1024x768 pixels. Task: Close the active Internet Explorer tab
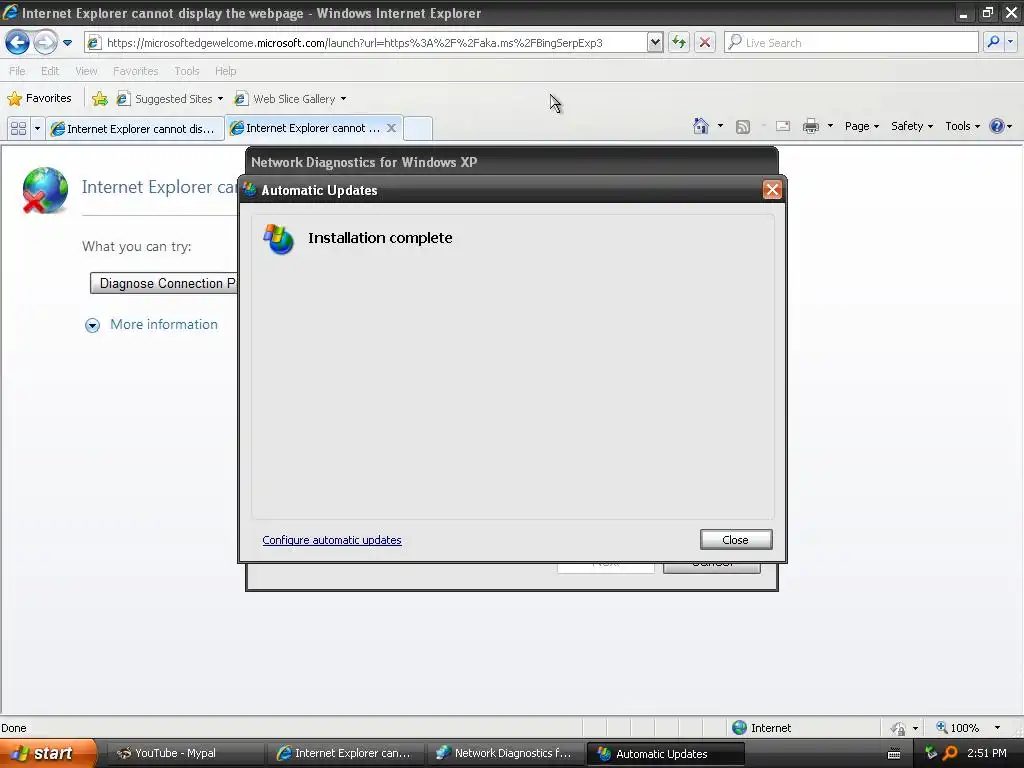click(x=391, y=128)
